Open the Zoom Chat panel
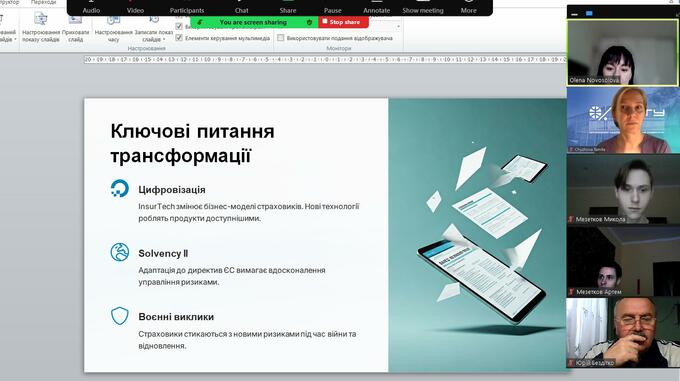 pyautogui.click(x=242, y=8)
